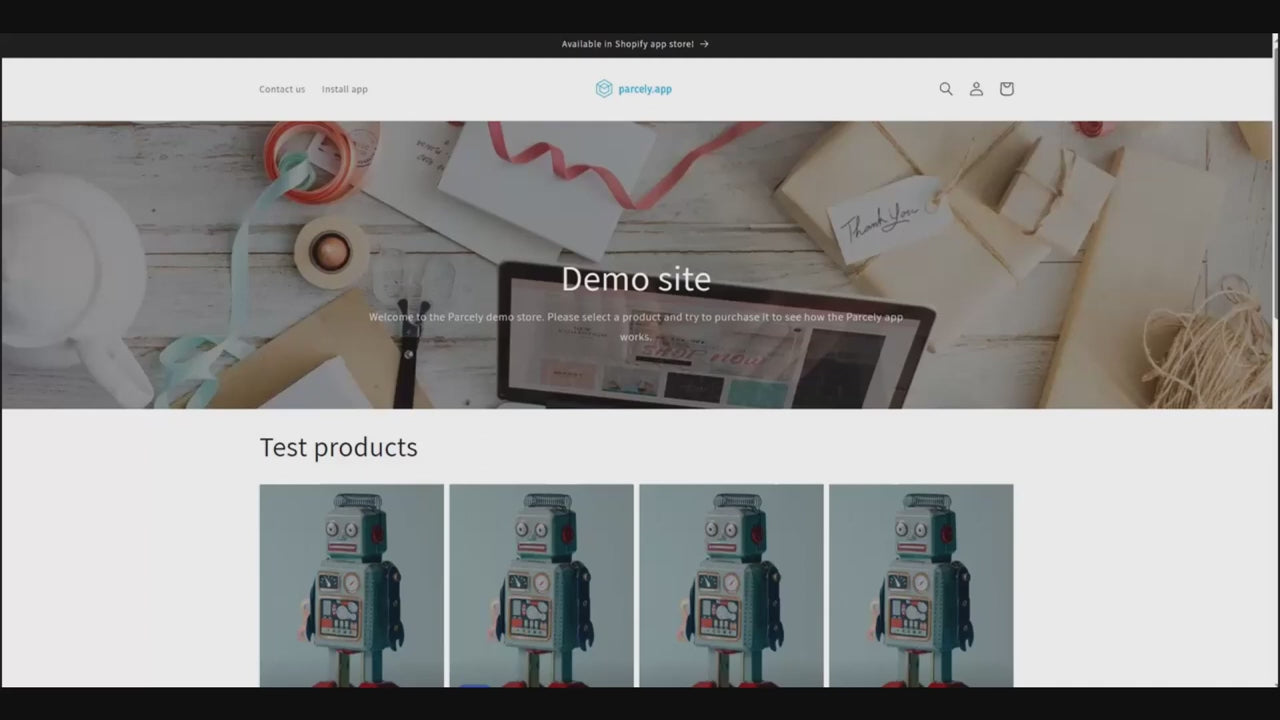Click the parcely.app logo text
This screenshot has height=720, width=1280.
pyautogui.click(x=645, y=89)
